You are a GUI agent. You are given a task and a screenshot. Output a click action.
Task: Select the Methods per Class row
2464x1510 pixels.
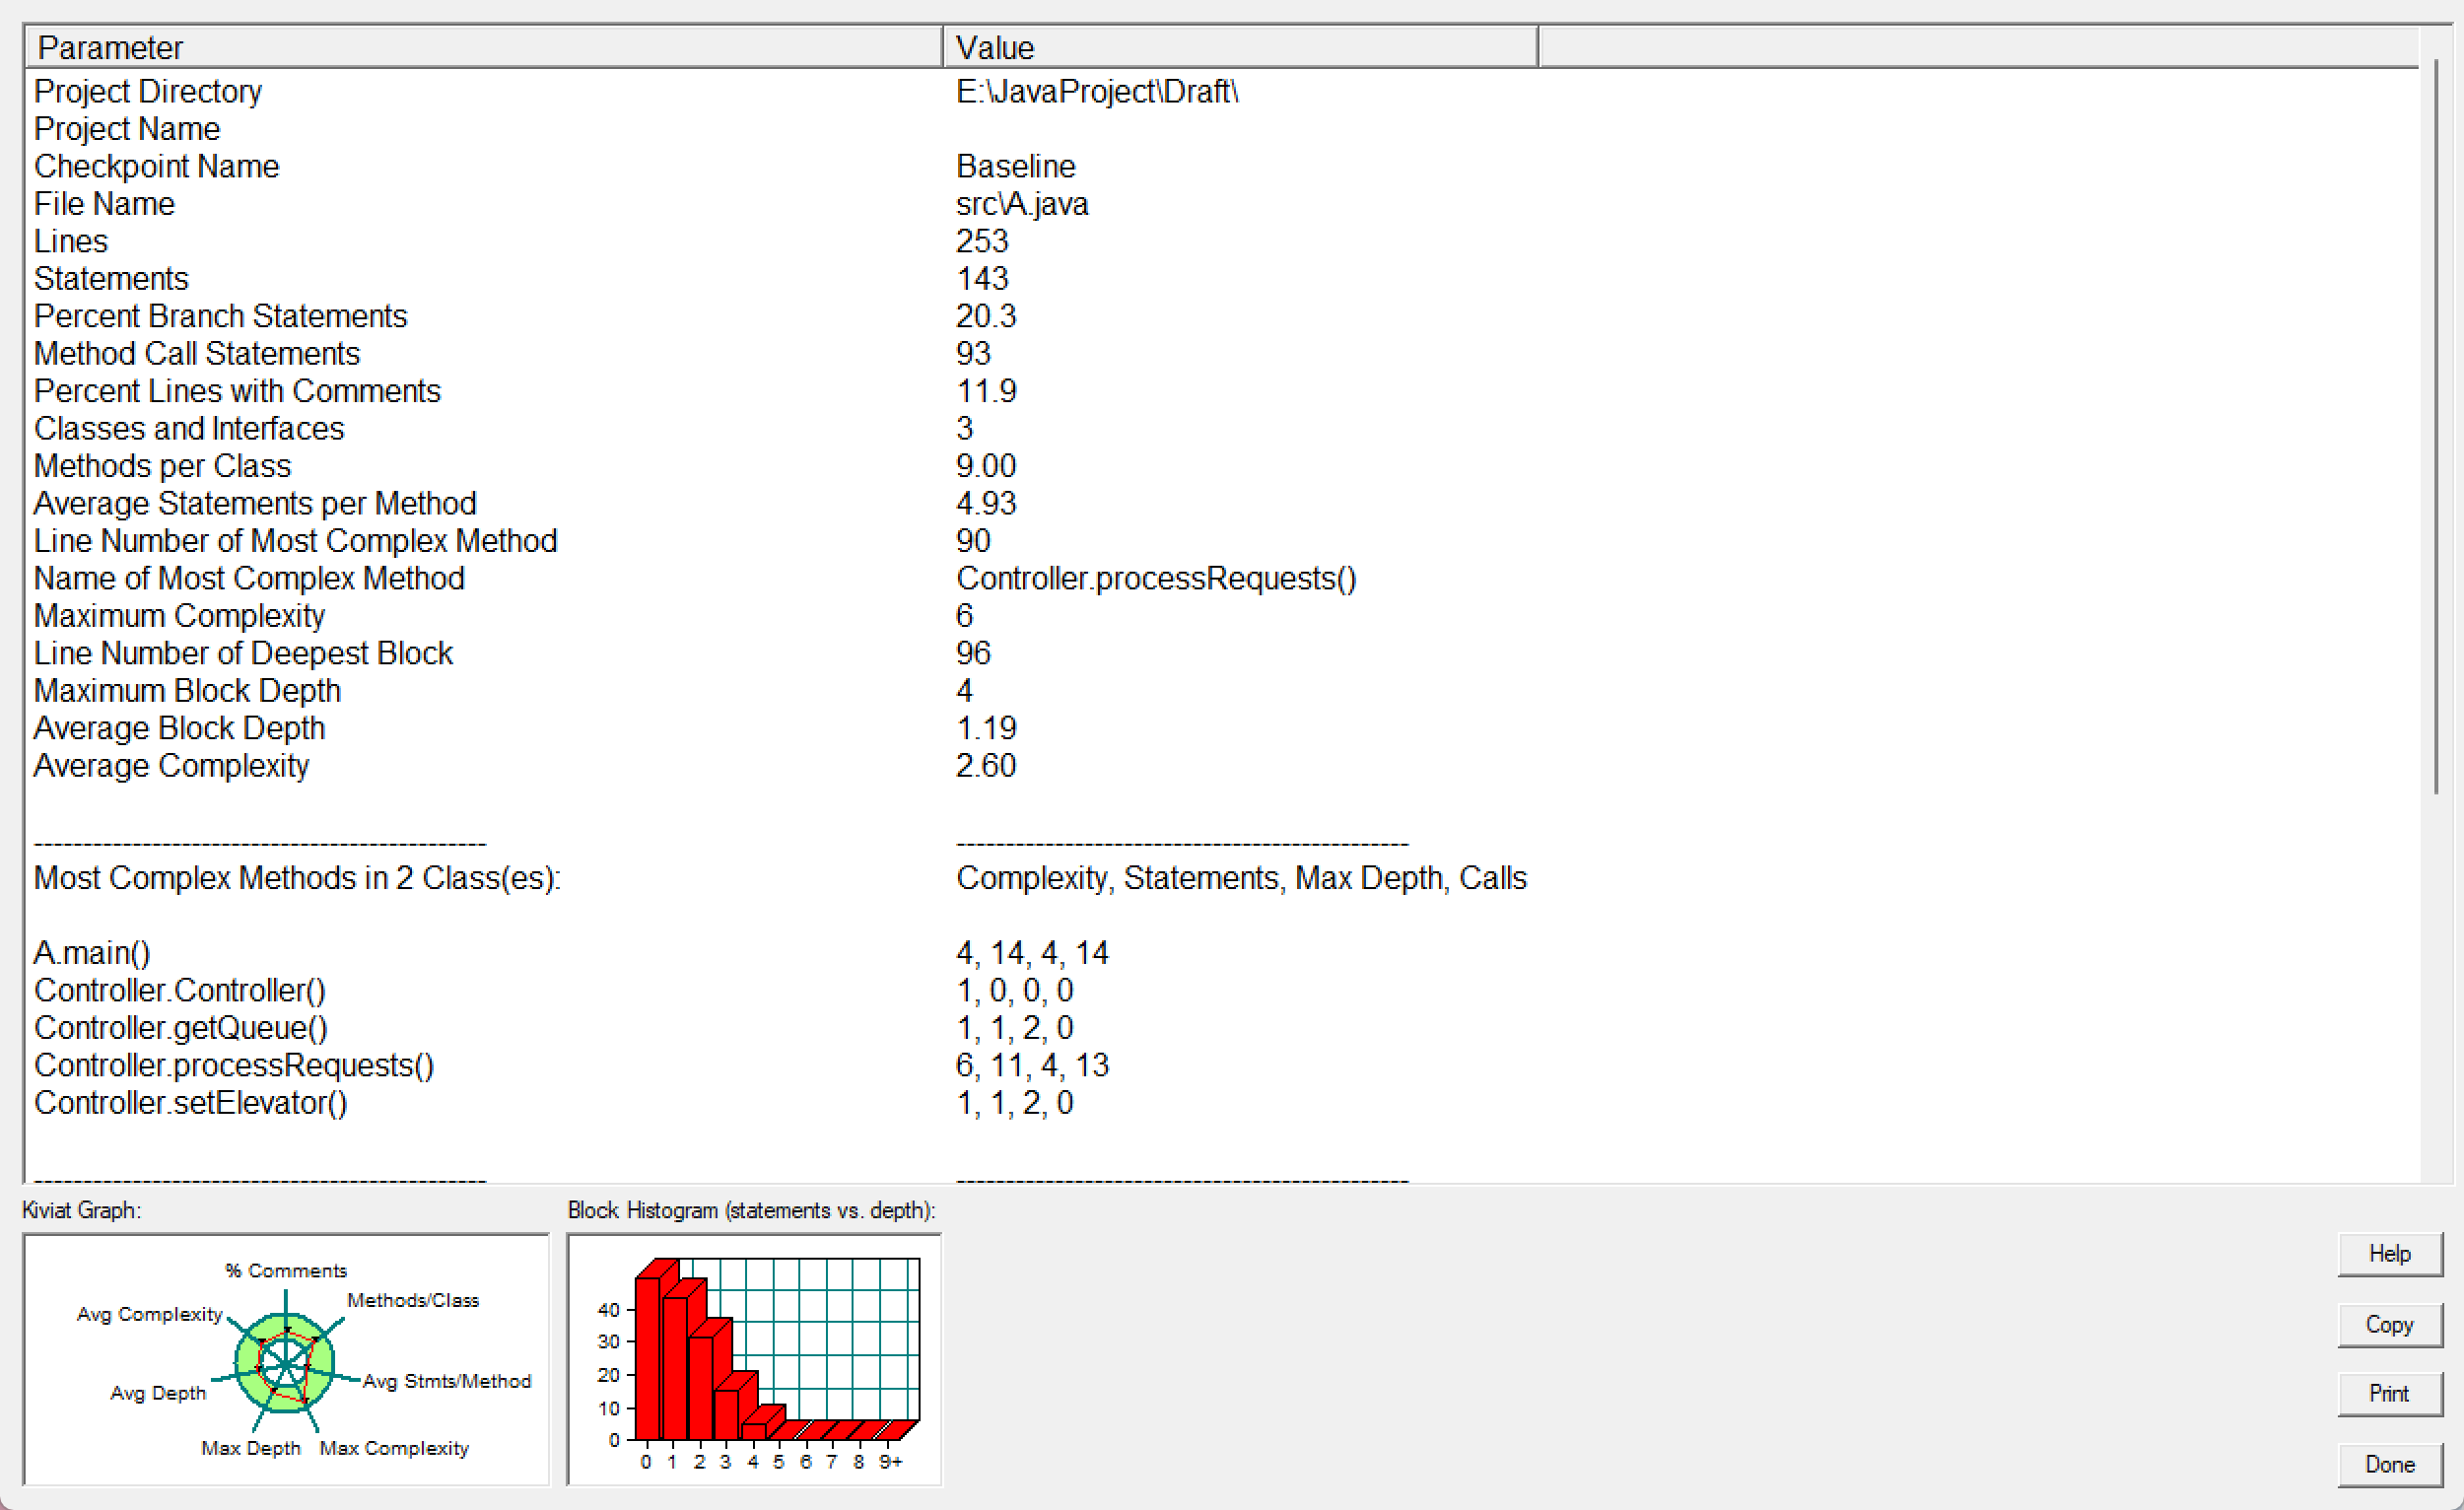tap(162, 466)
